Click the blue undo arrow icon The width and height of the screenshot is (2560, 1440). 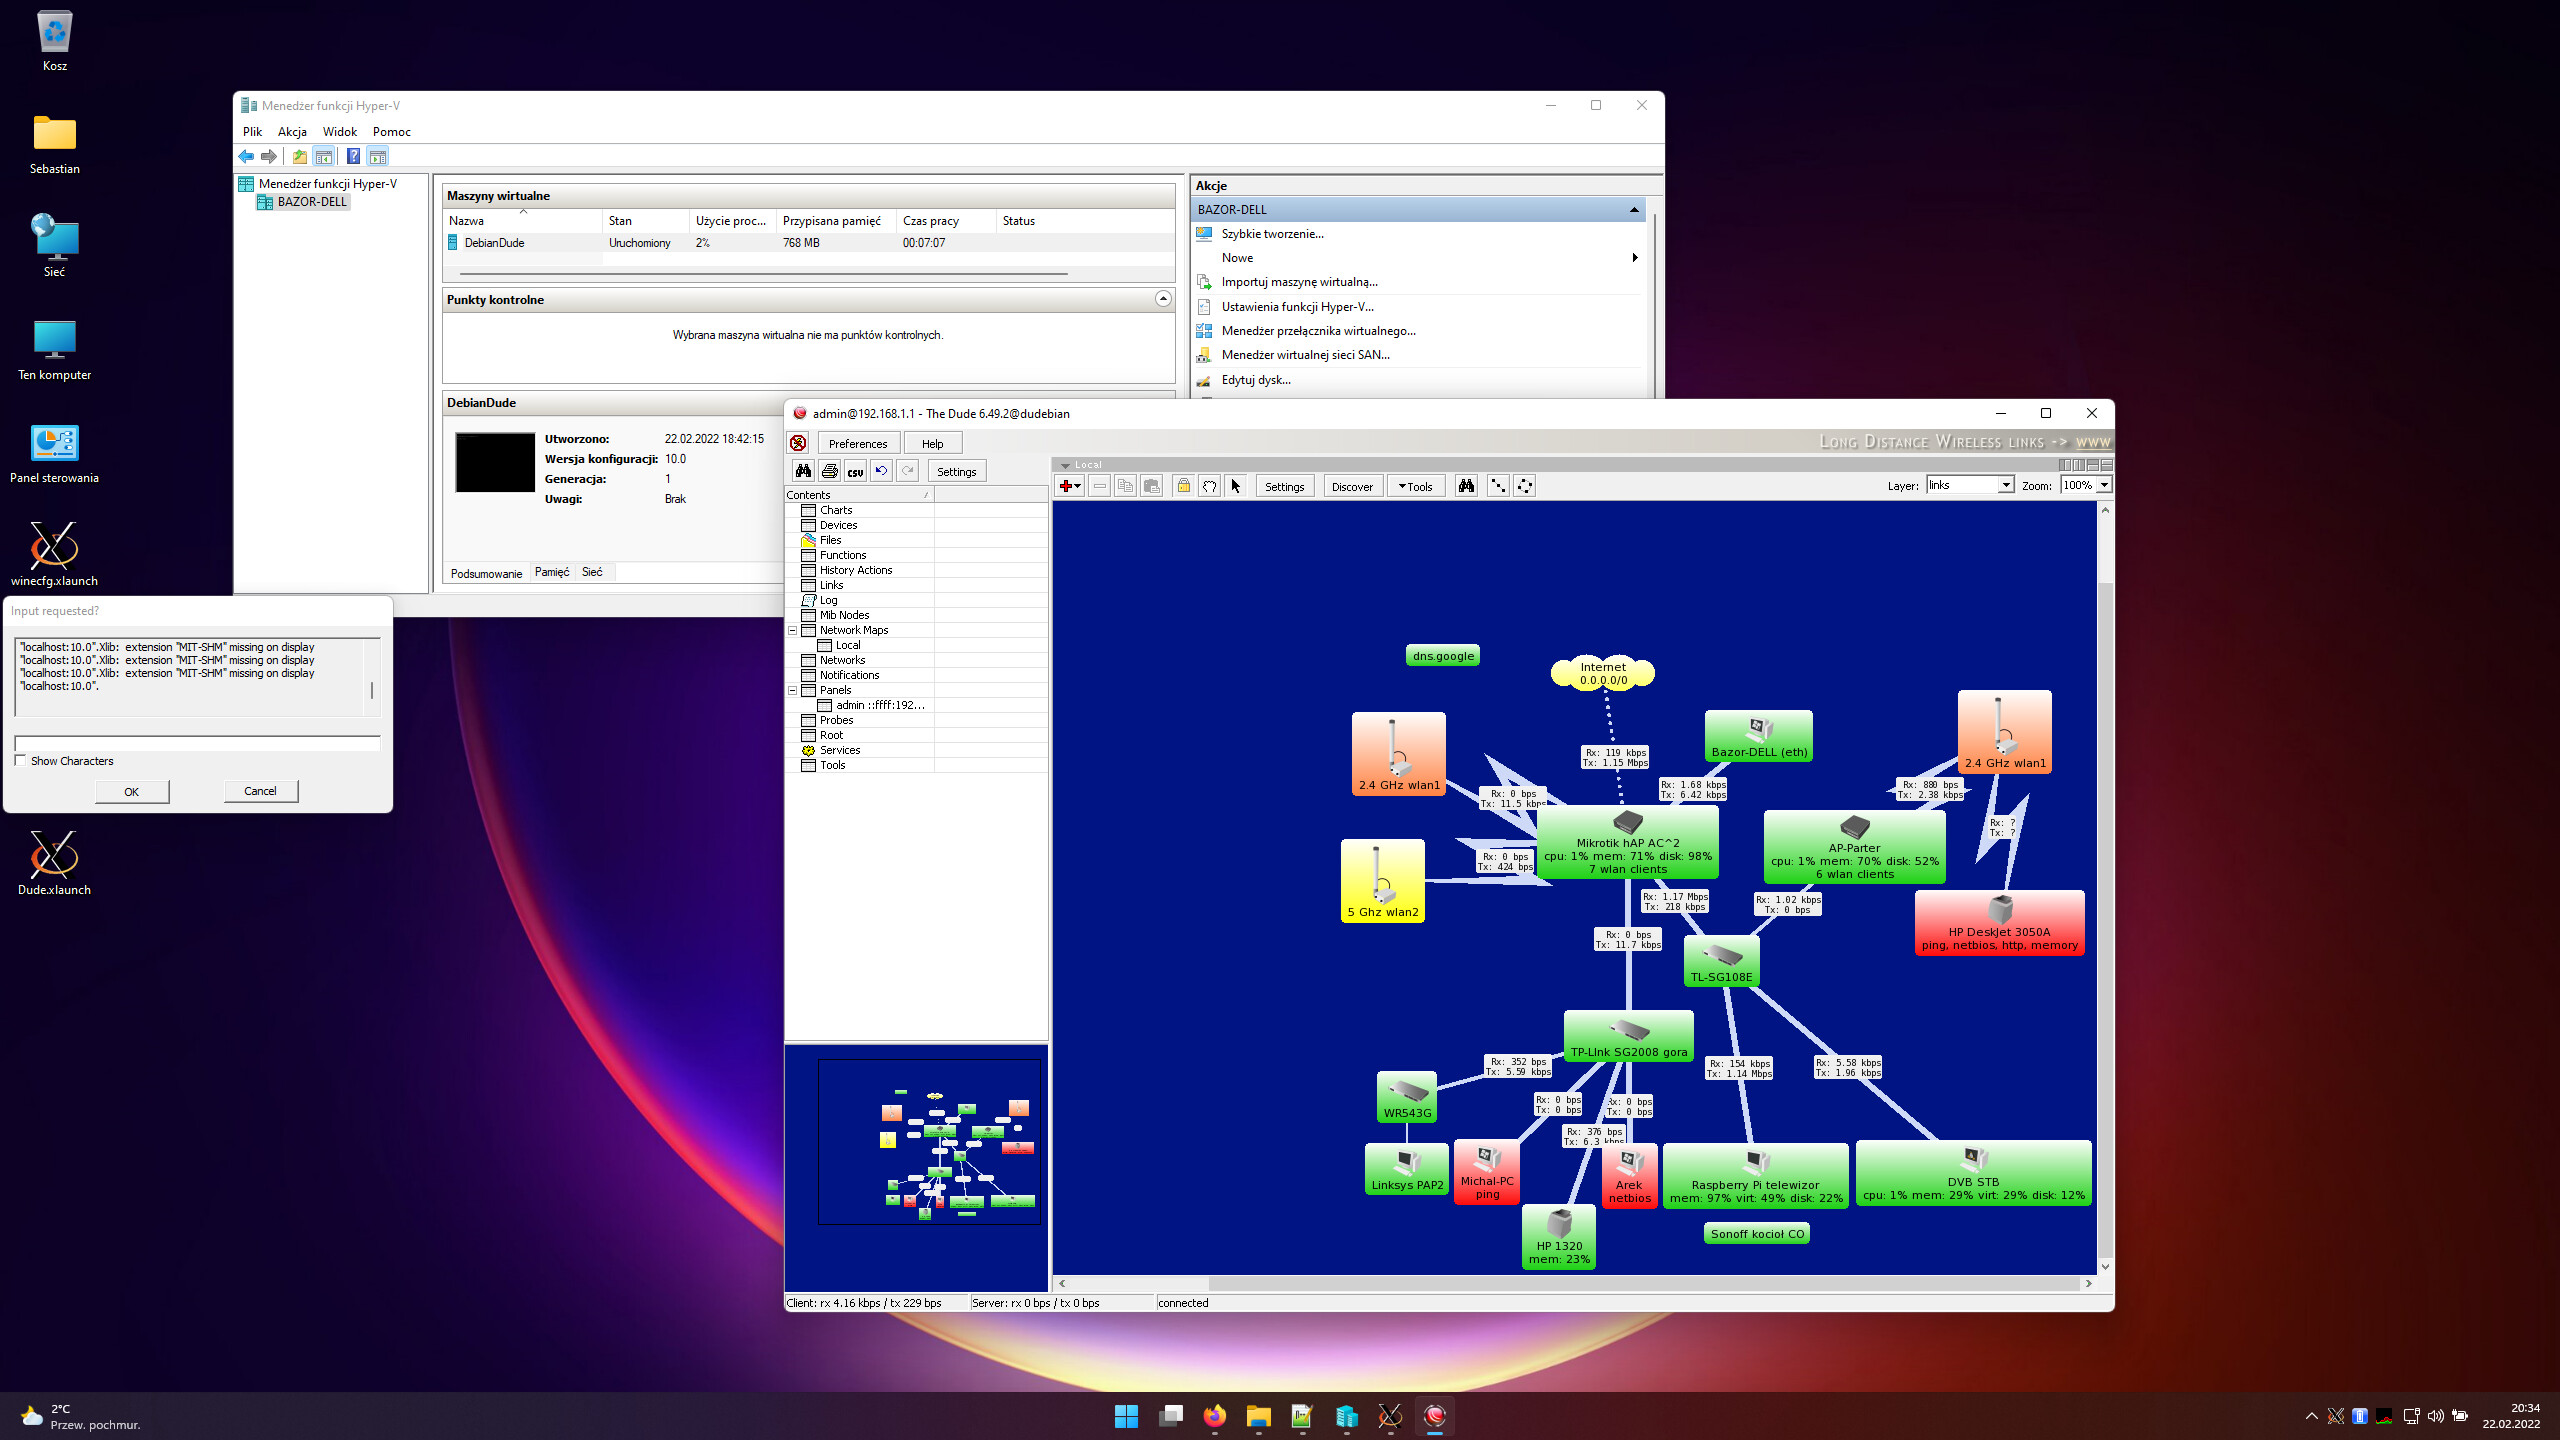point(881,470)
